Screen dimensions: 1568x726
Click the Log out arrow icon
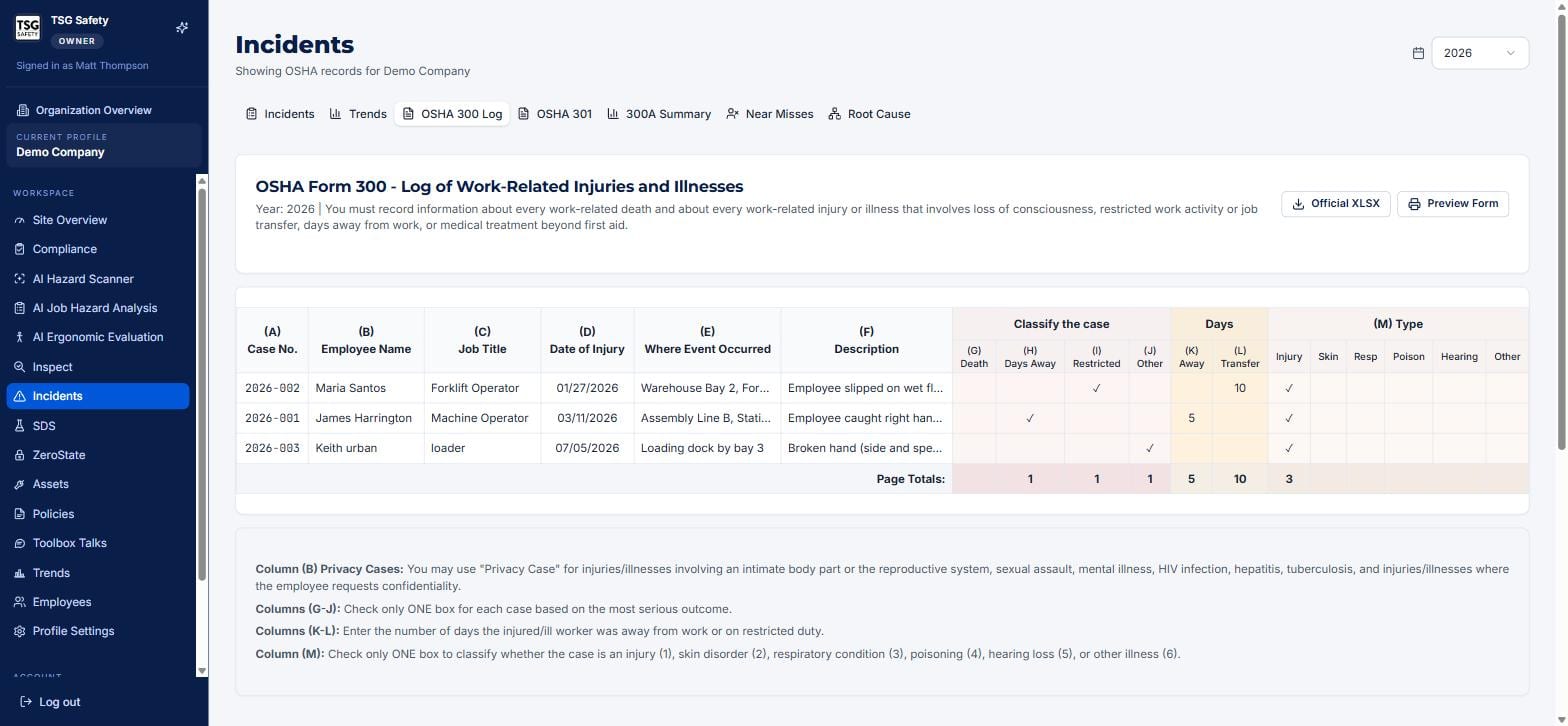tap(26, 702)
